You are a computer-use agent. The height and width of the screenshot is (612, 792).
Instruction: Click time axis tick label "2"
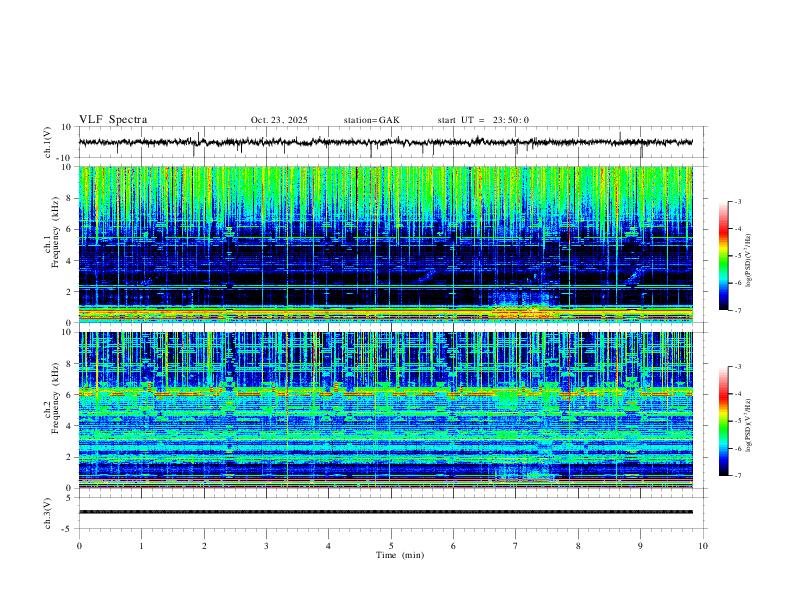point(204,546)
